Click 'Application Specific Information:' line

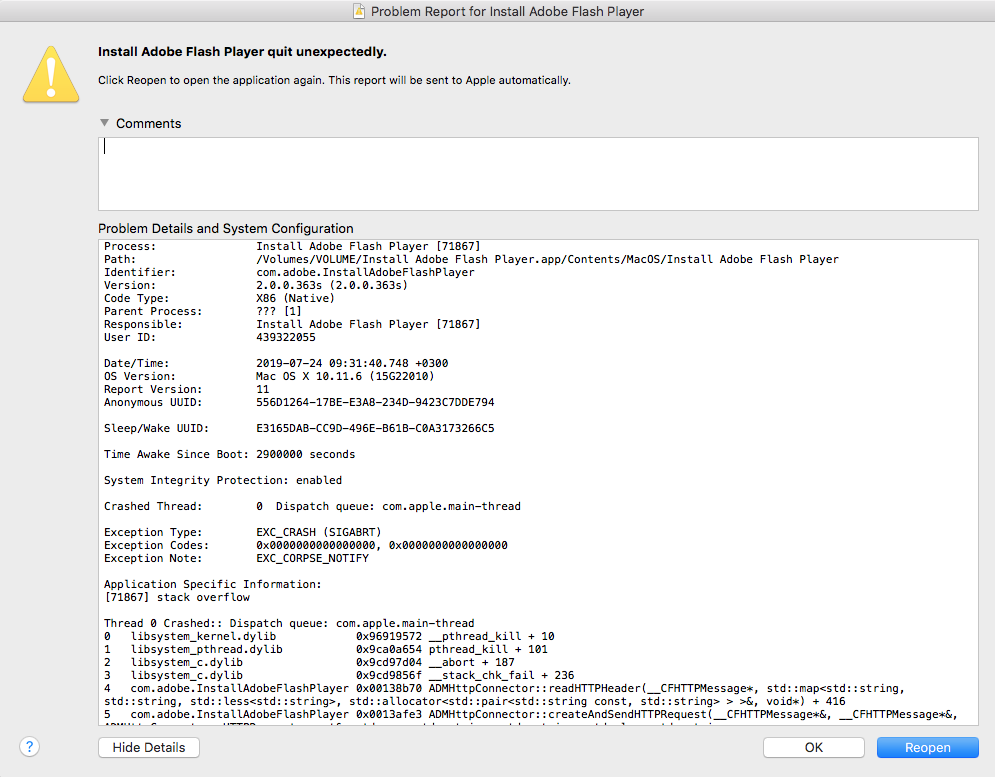(213, 585)
